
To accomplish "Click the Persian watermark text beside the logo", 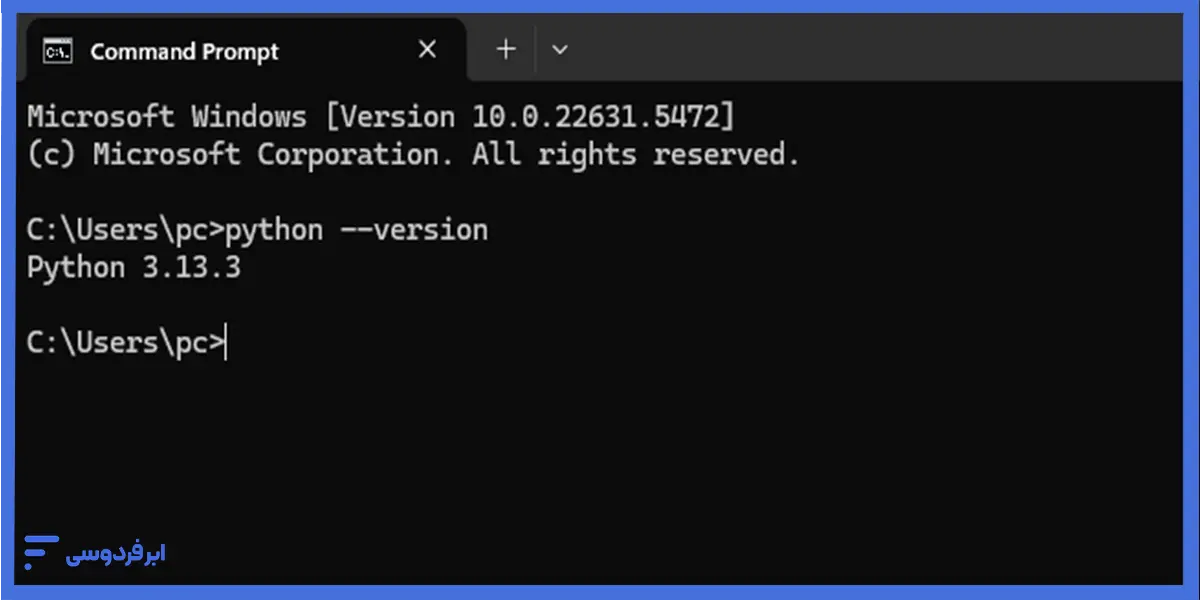I will click(x=116, y=553).
